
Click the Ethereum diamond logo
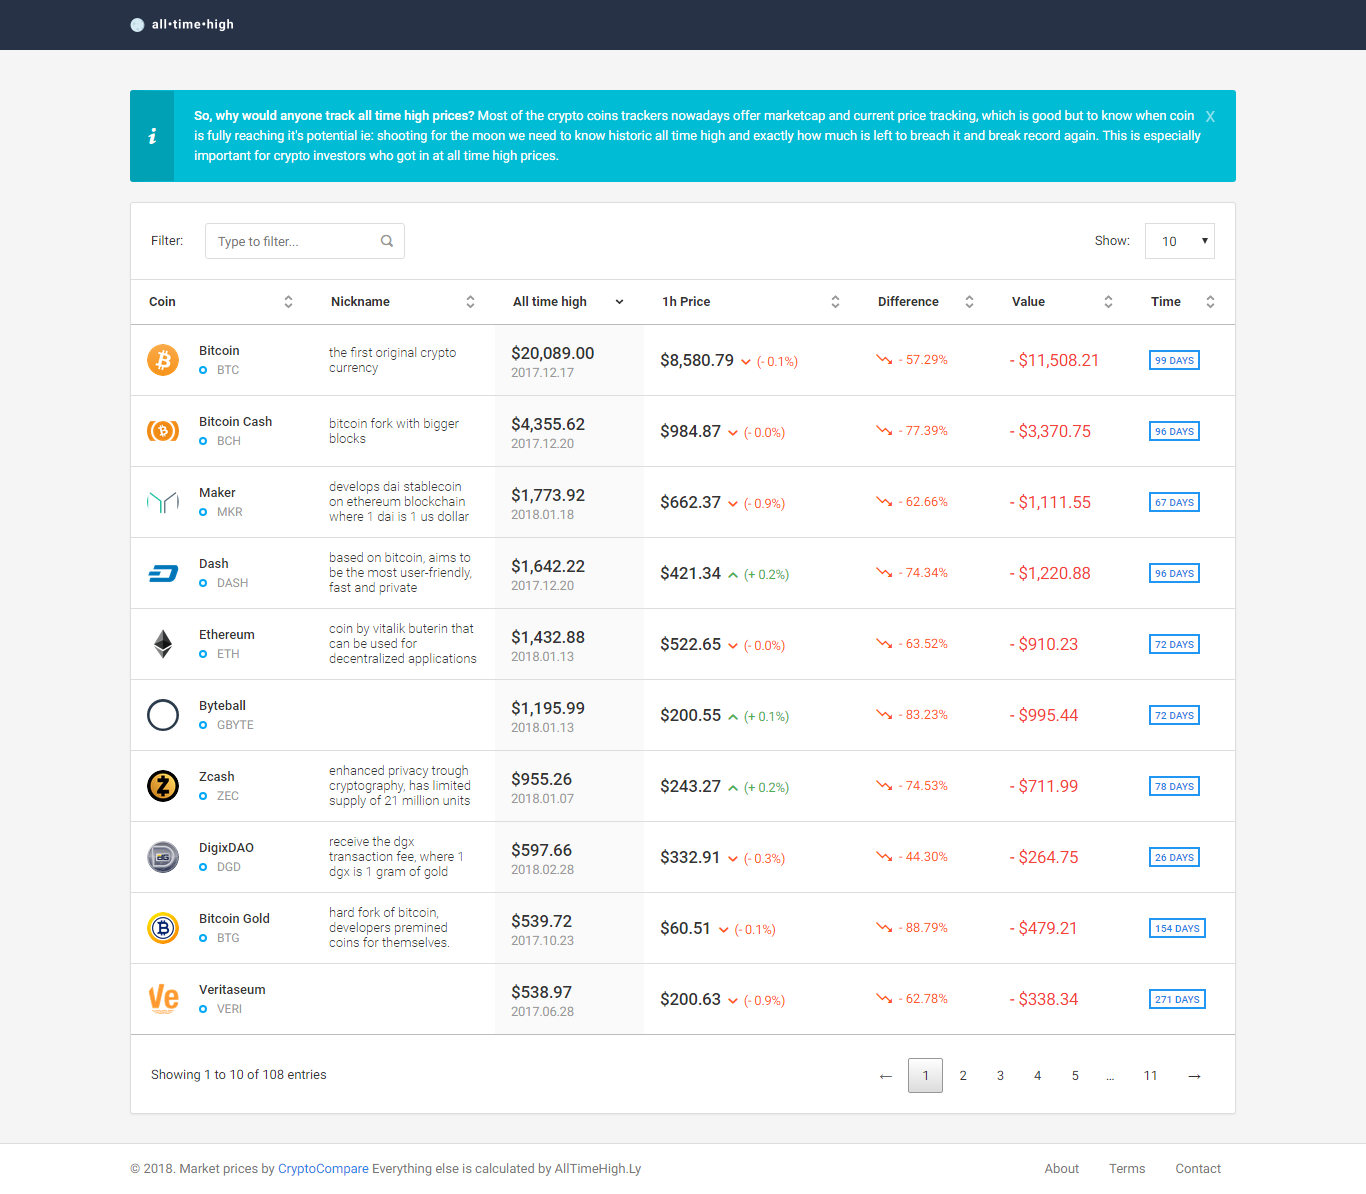(163, 644)
